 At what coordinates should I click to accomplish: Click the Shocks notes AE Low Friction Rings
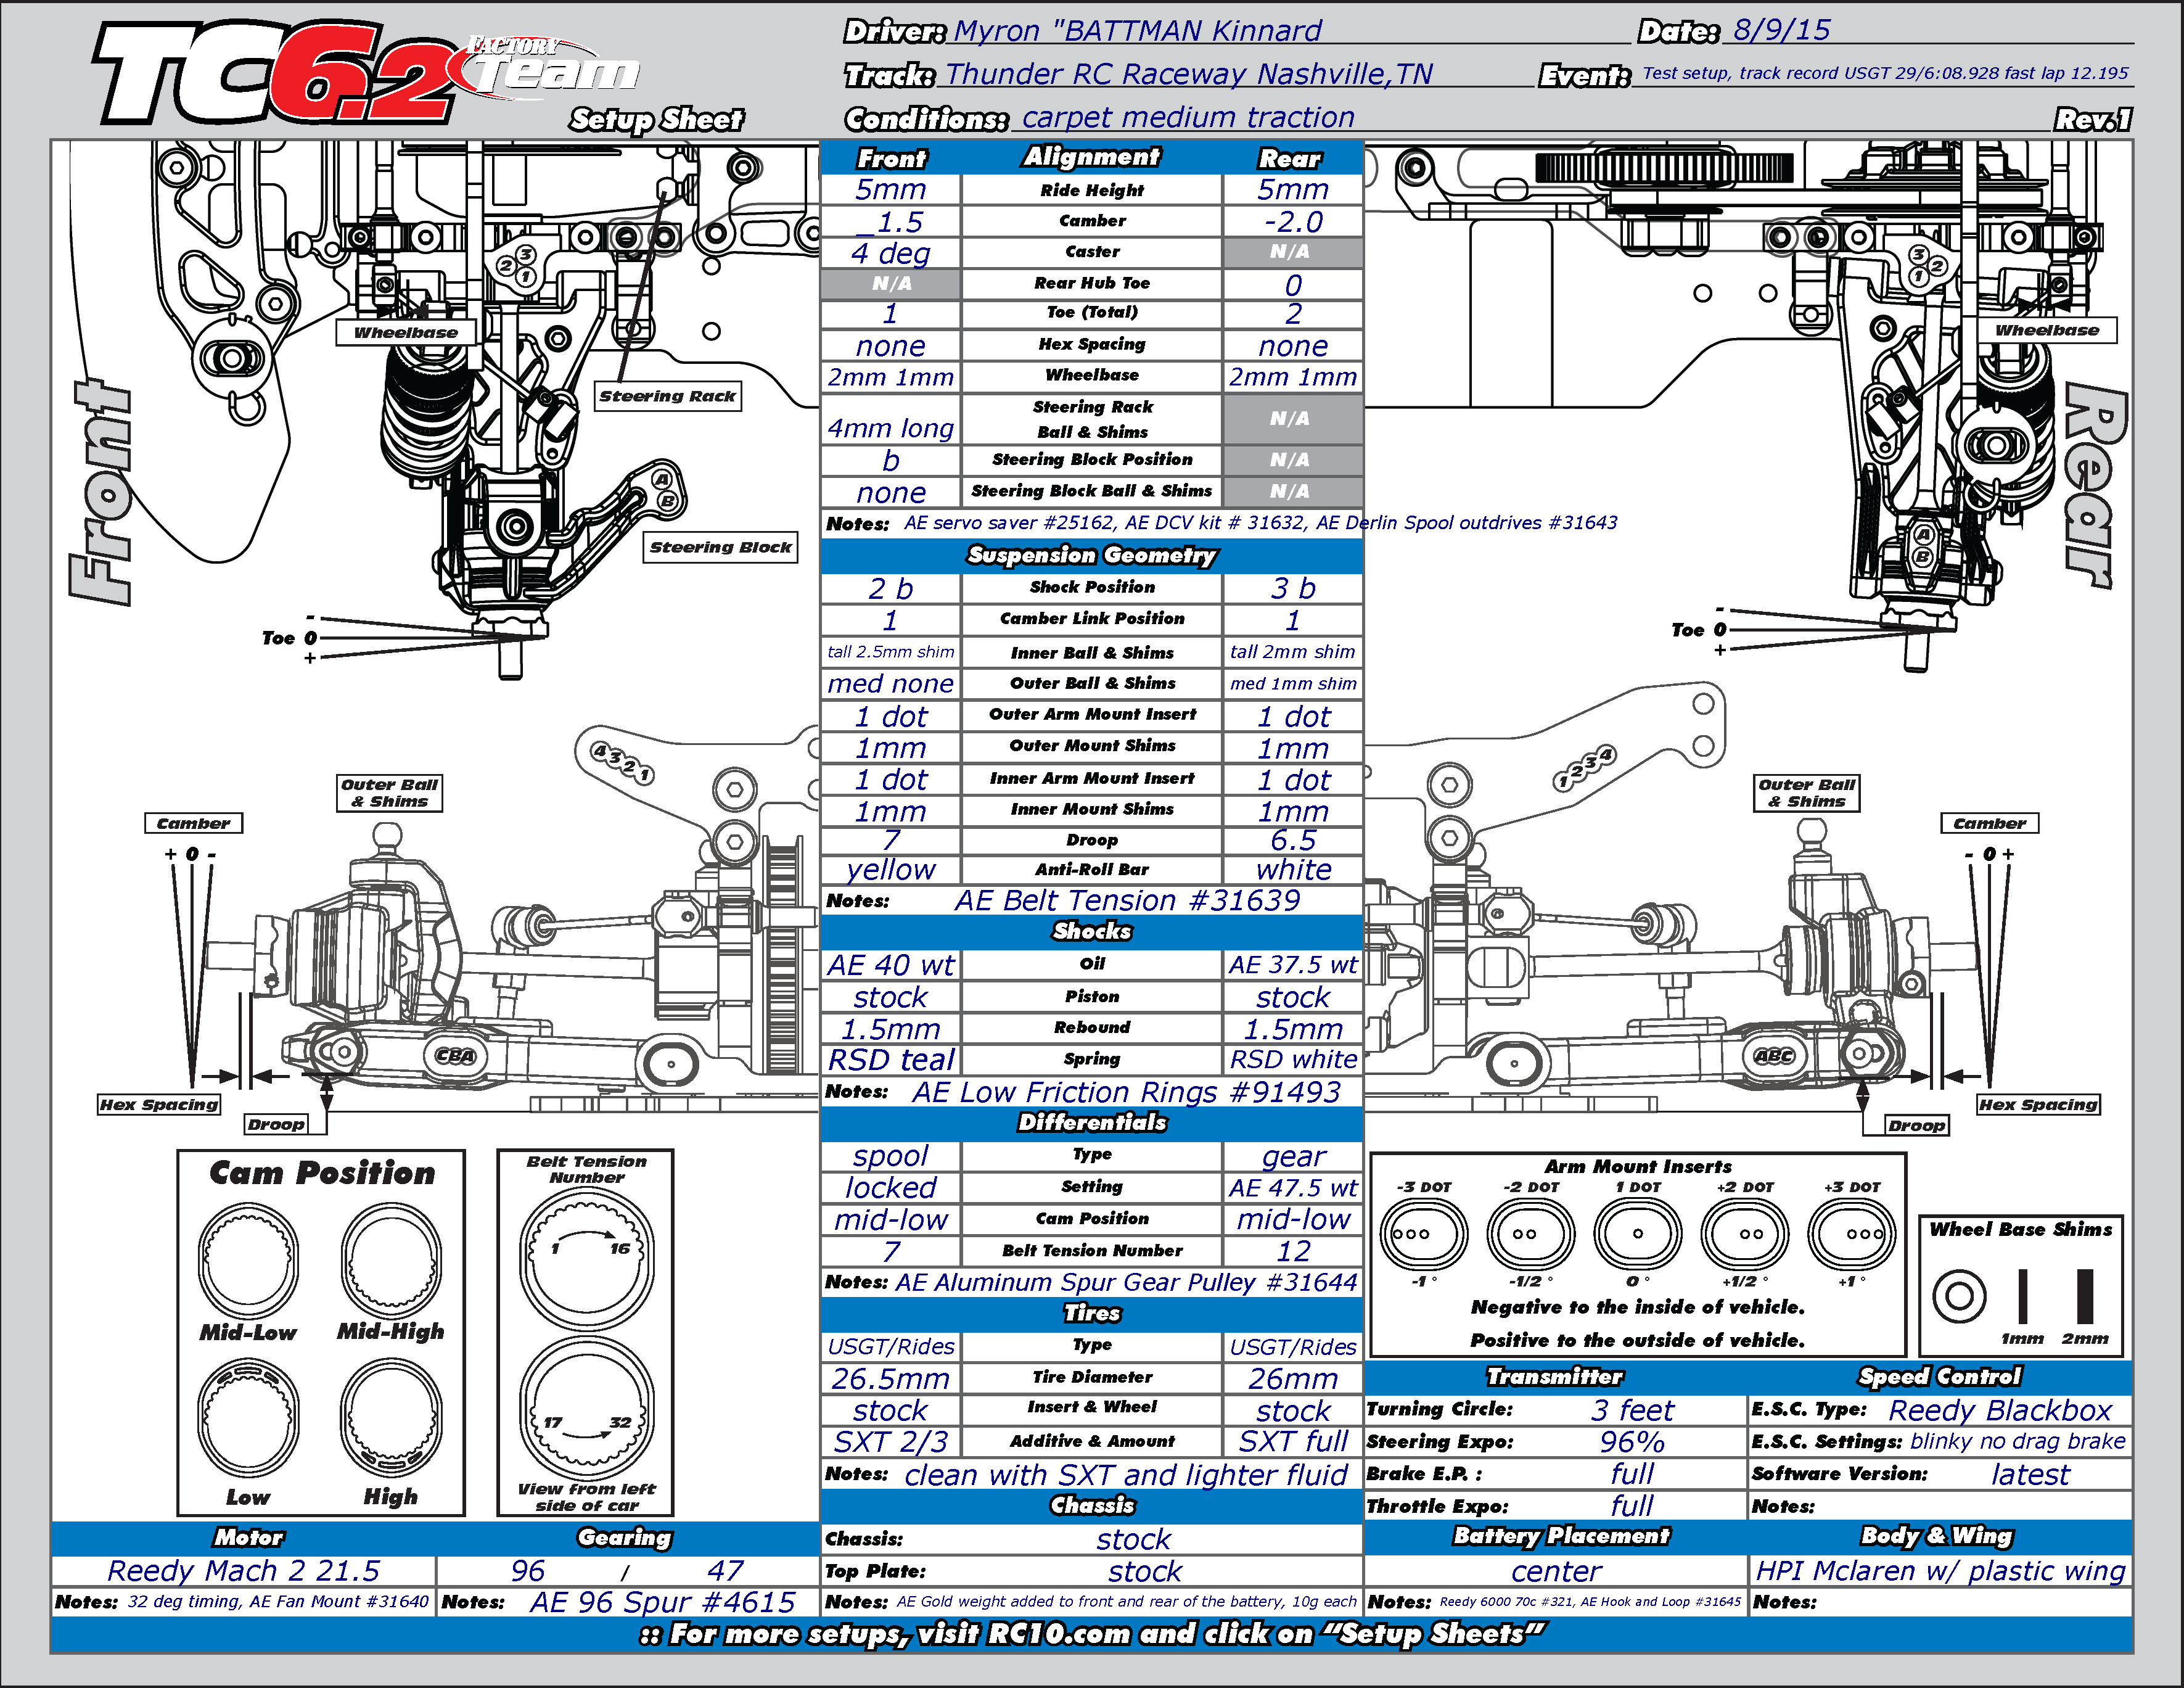[x=1126, y=1092]
